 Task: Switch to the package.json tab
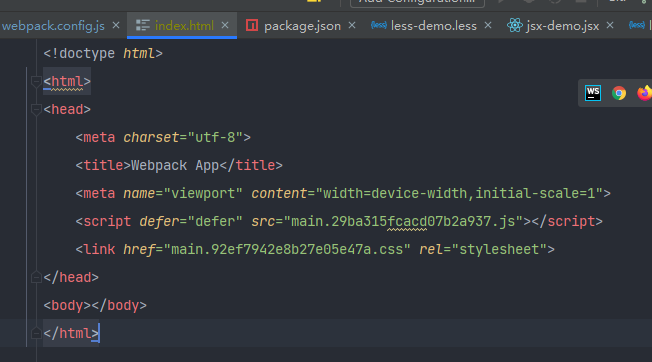tap(302, 26)
